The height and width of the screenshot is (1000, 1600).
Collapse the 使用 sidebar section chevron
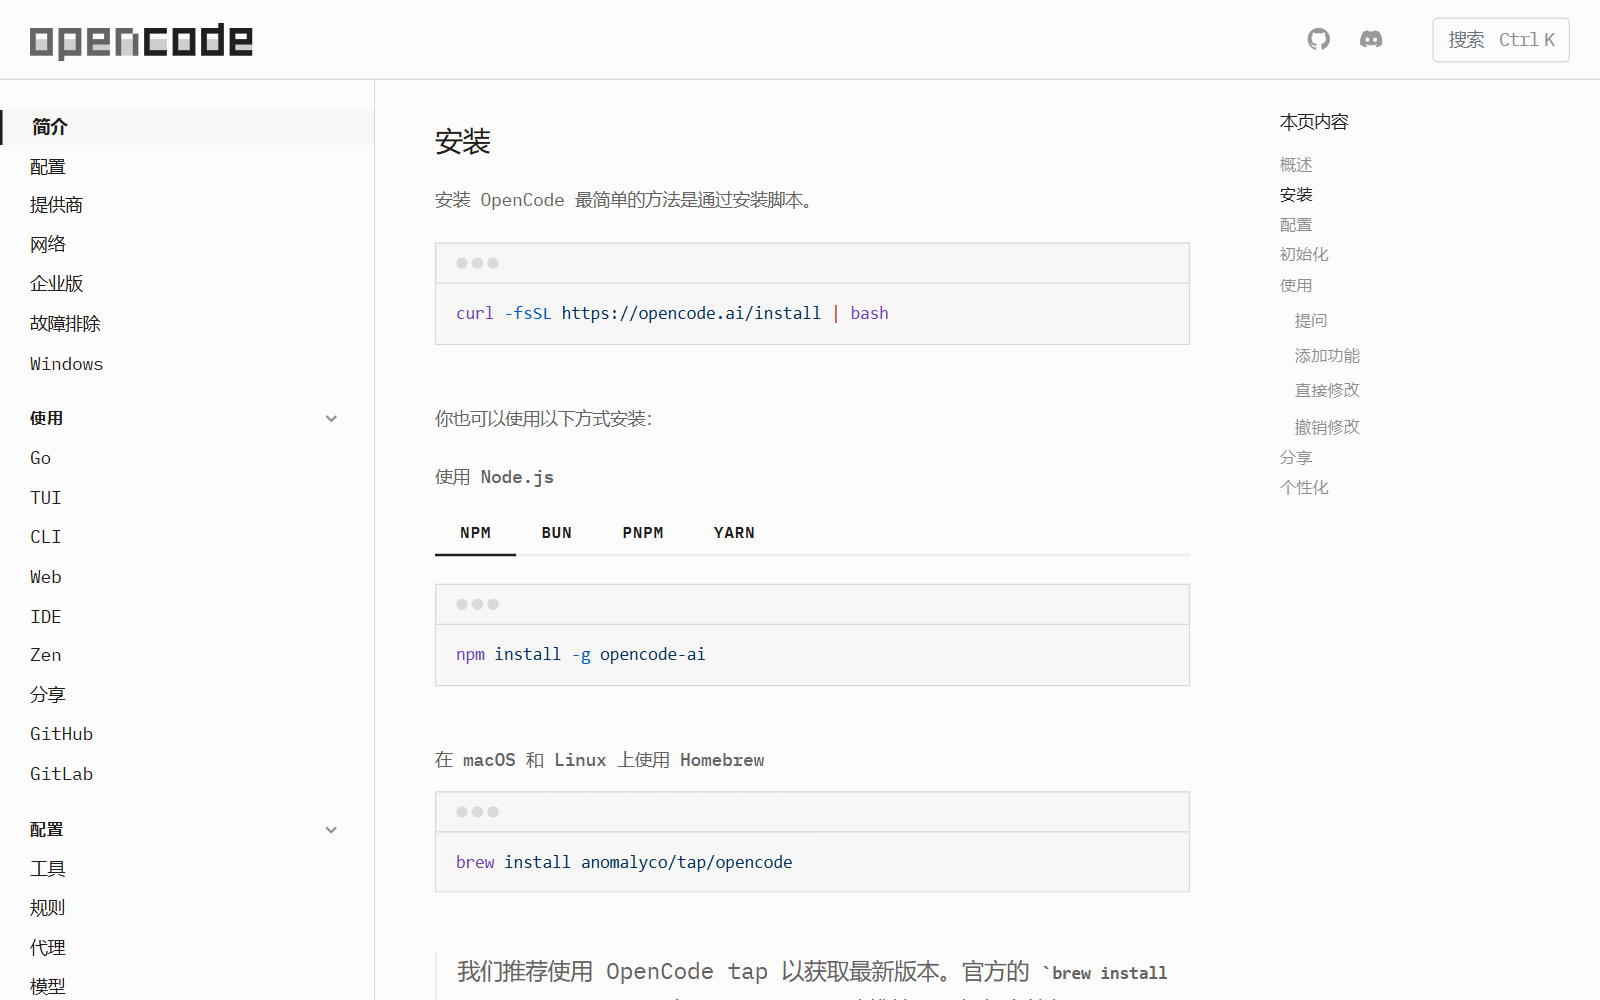click(x=331, y=419)
